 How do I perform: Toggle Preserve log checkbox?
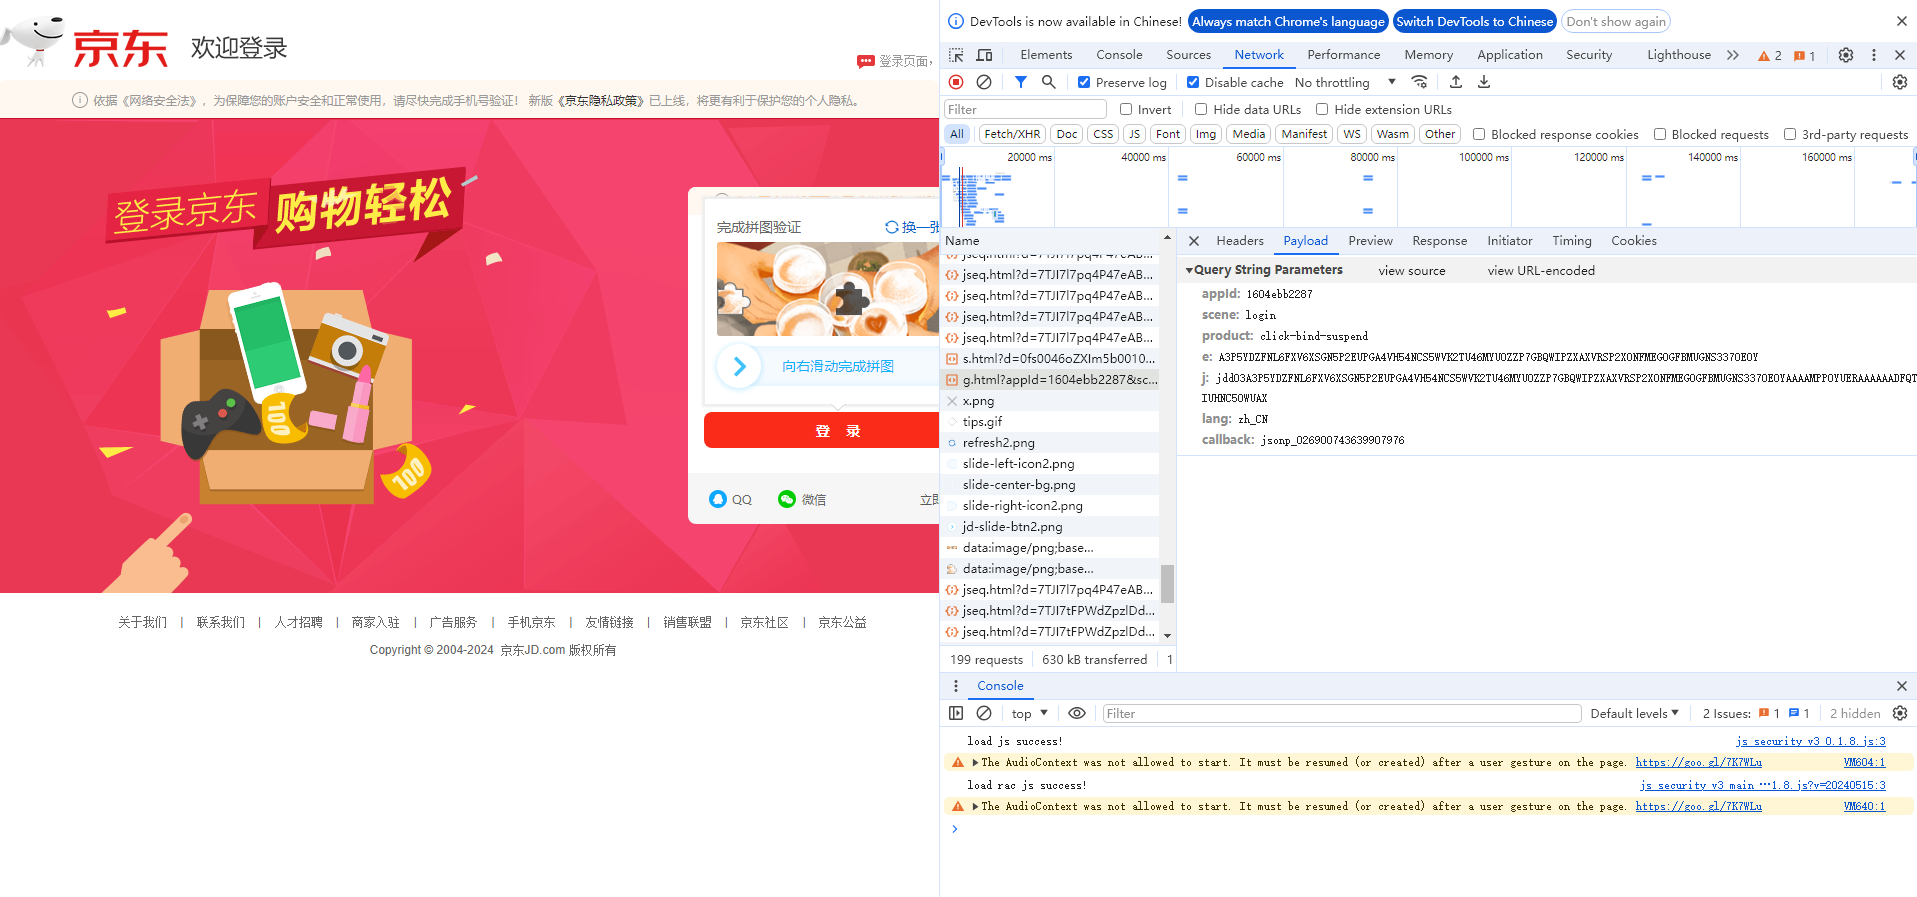[1084, 82]
